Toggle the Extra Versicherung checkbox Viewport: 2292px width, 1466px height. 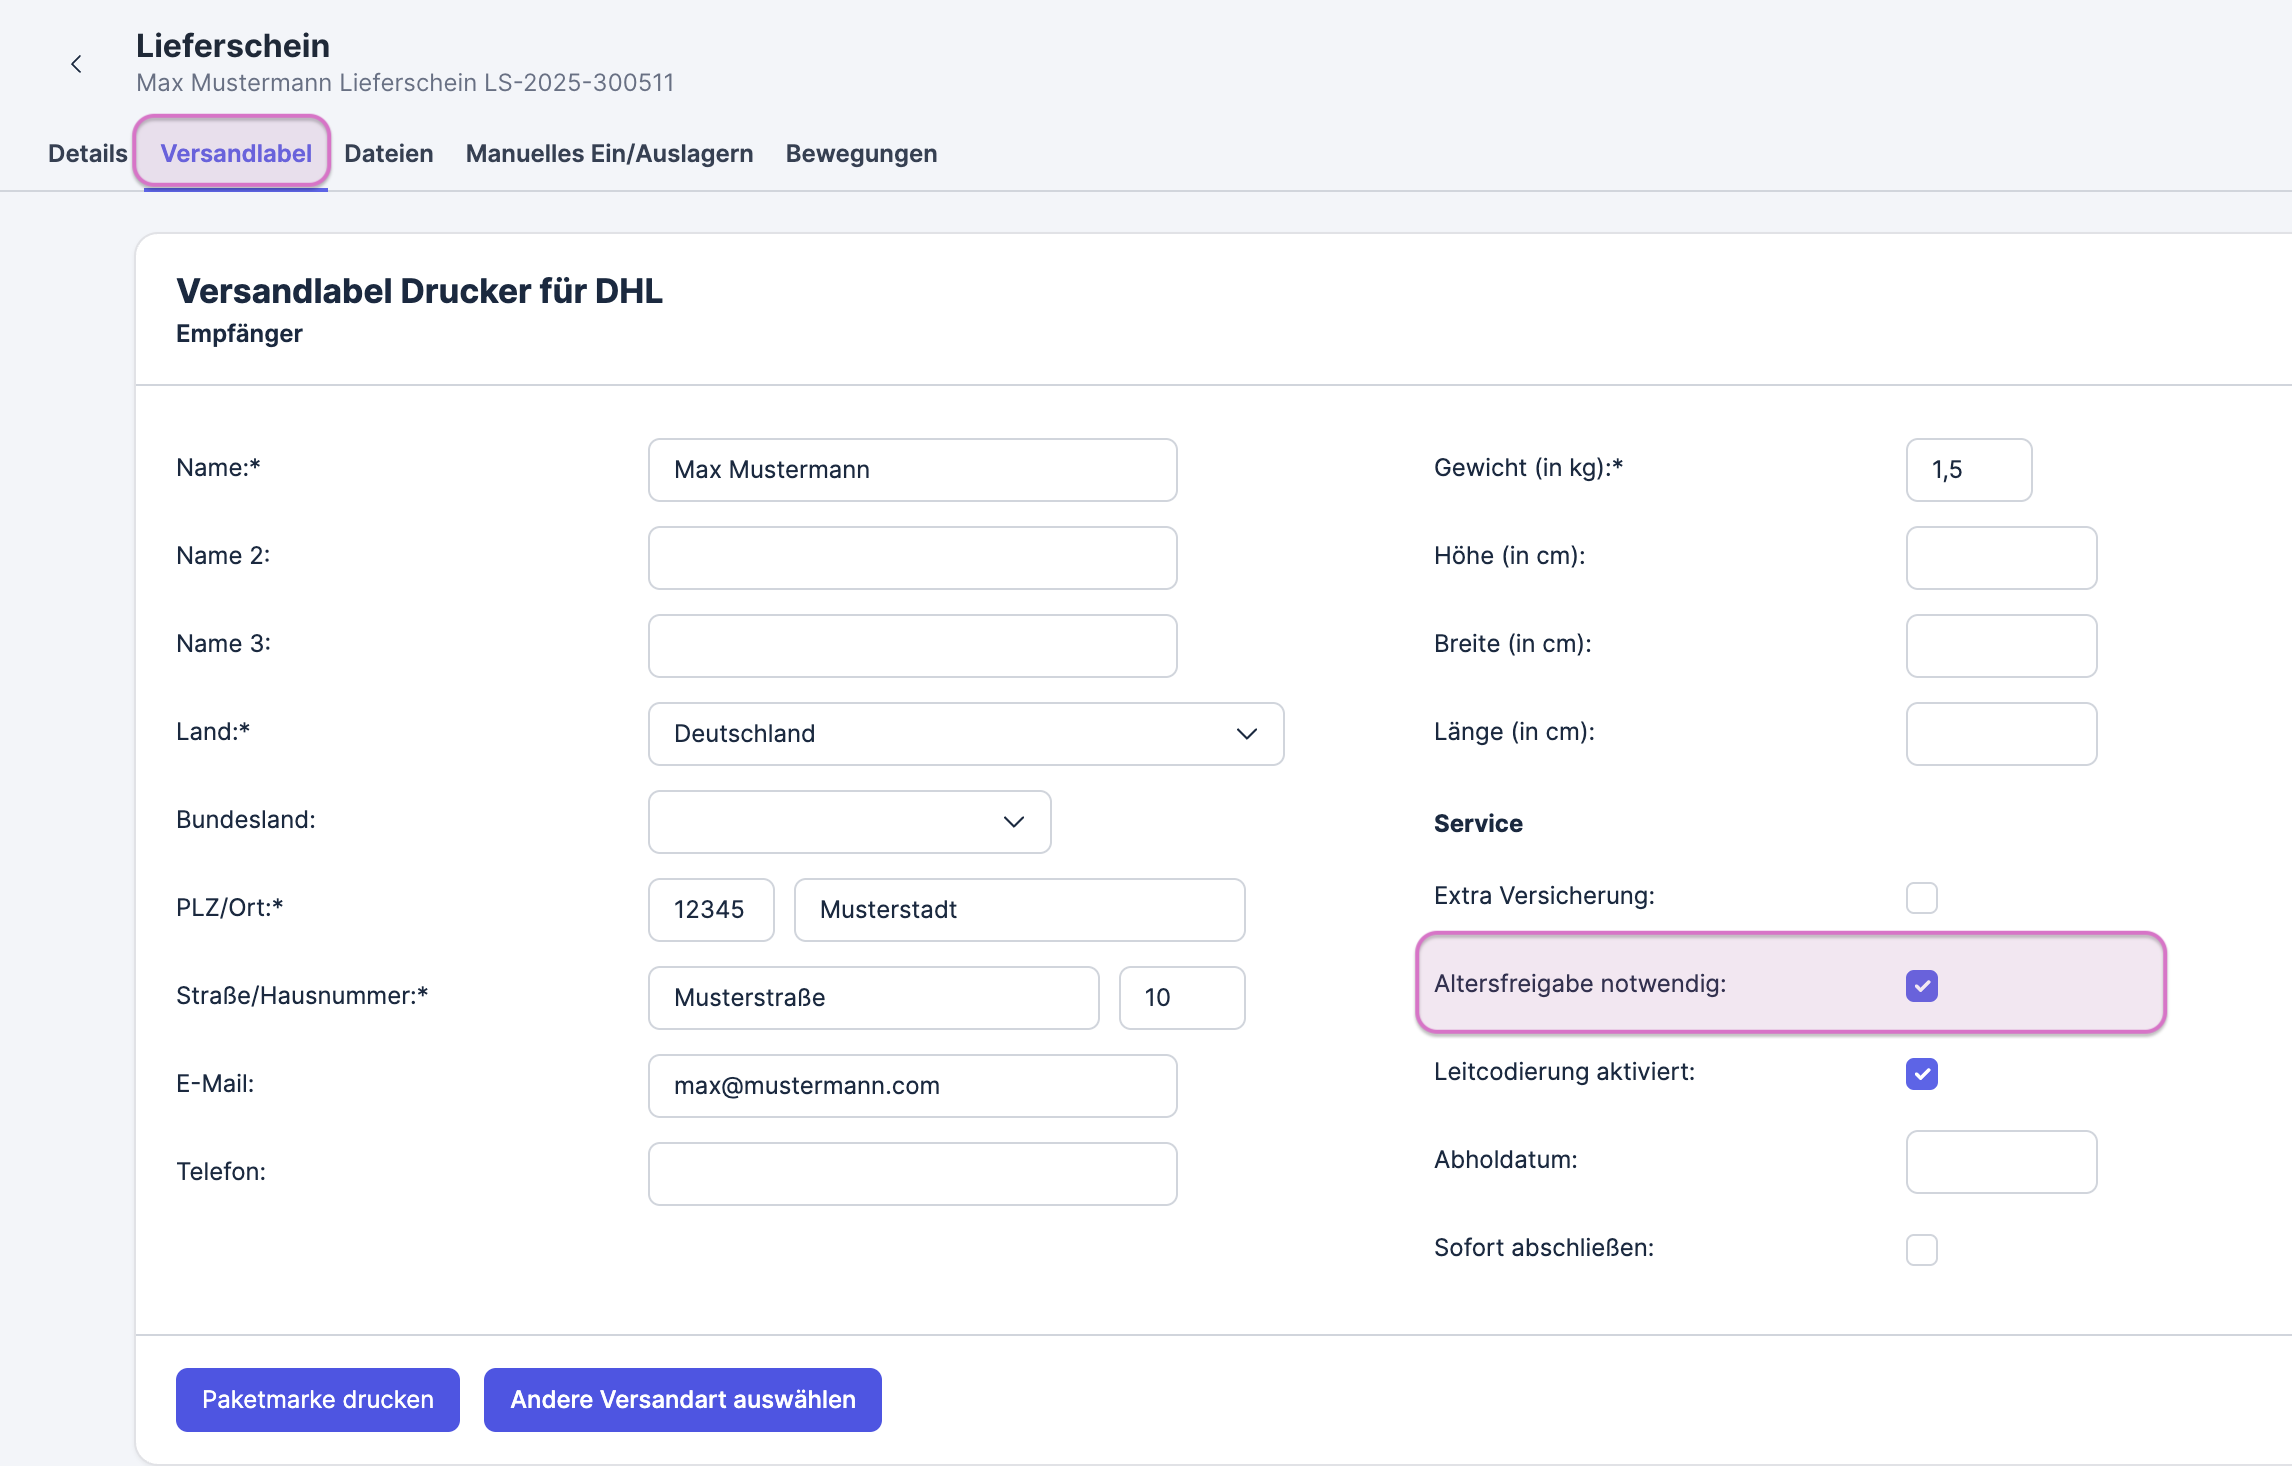coord(1921,897)
